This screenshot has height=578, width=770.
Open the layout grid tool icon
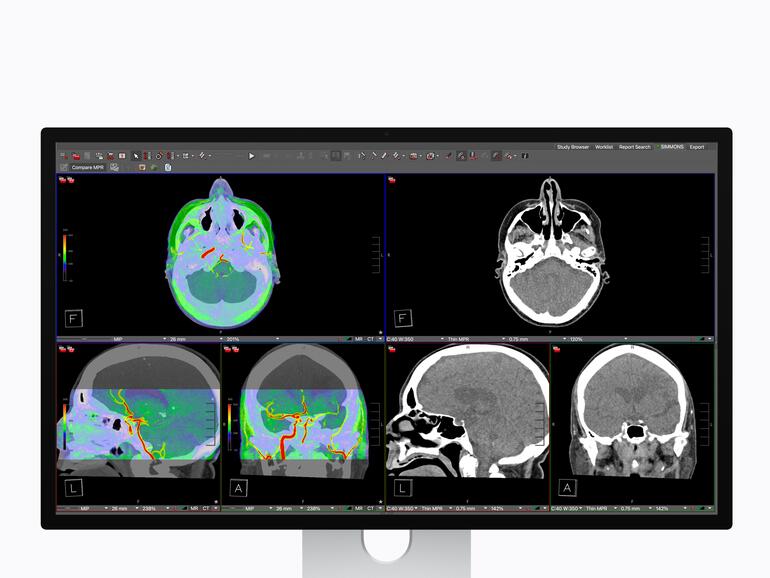coord(186,156)
